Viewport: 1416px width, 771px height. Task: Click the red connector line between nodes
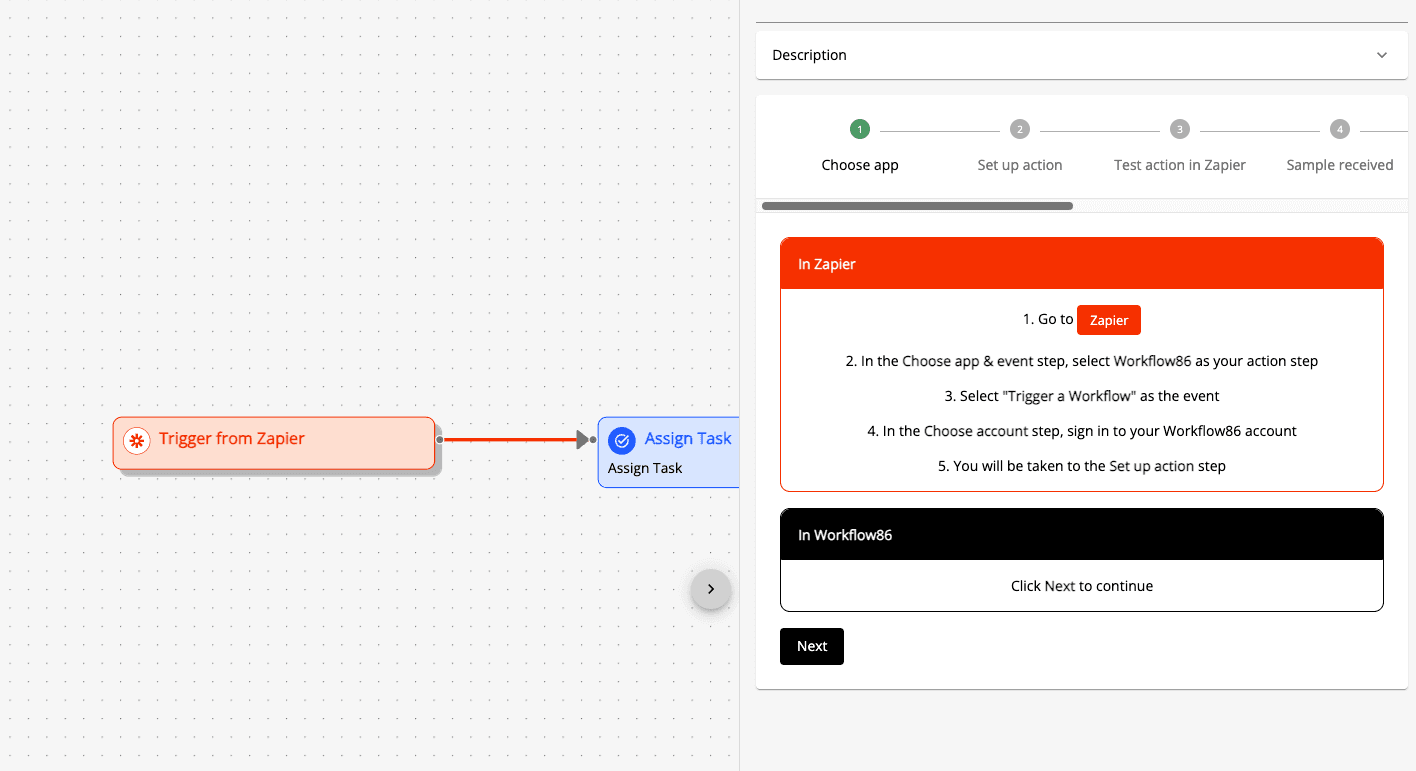pos(510,439)
